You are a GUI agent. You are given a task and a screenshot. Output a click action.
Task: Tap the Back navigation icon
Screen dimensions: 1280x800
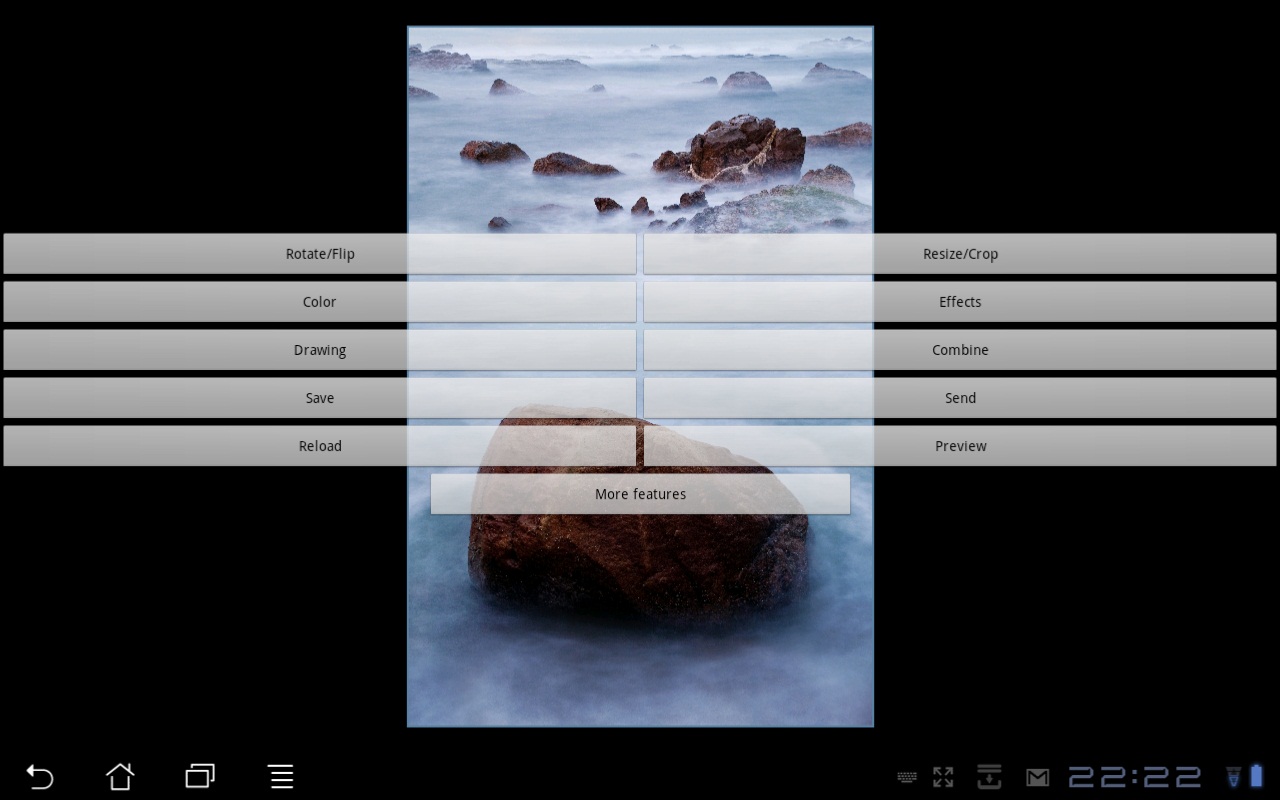(x=40, y=776)
